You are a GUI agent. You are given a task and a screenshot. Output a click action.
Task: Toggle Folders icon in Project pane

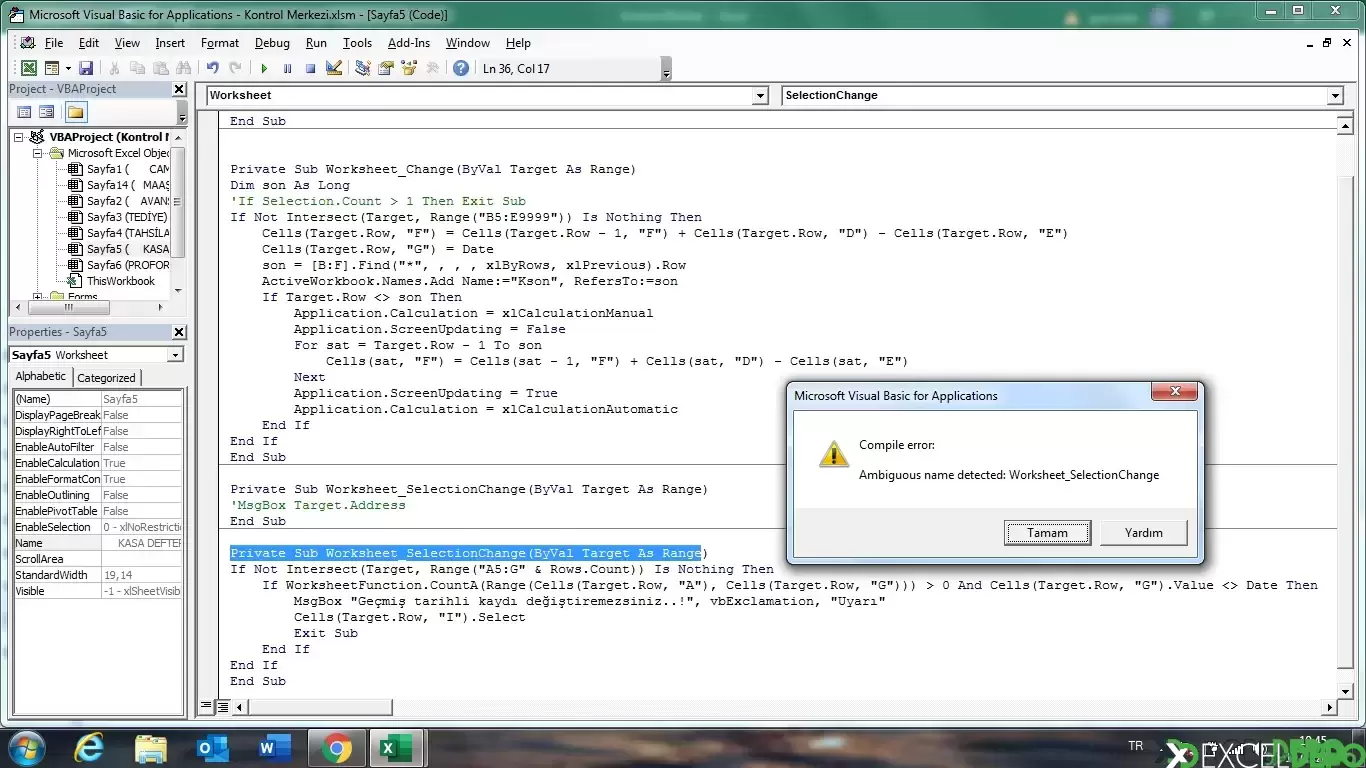pyautogui.click(x=75, y=112)
